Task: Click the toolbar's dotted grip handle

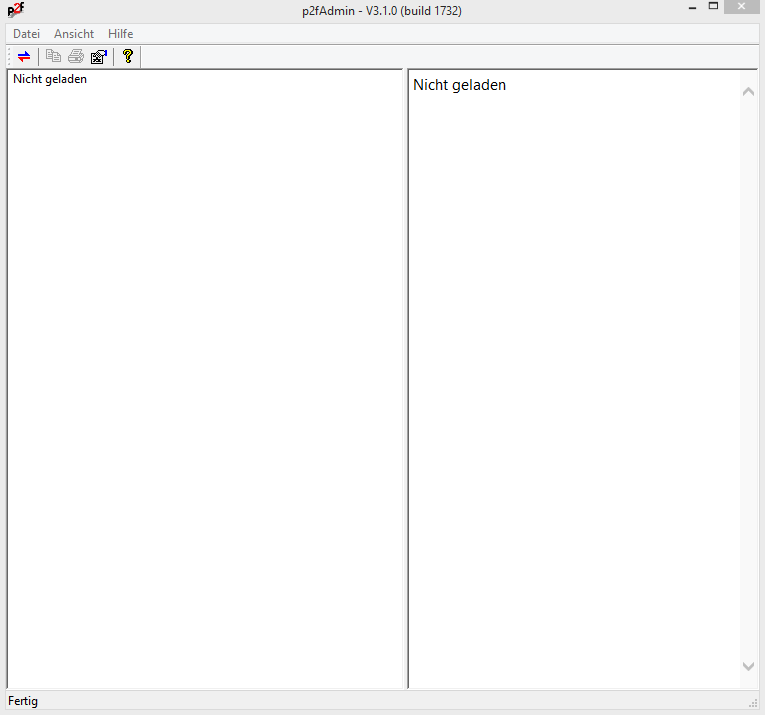Action: [9, 57]
